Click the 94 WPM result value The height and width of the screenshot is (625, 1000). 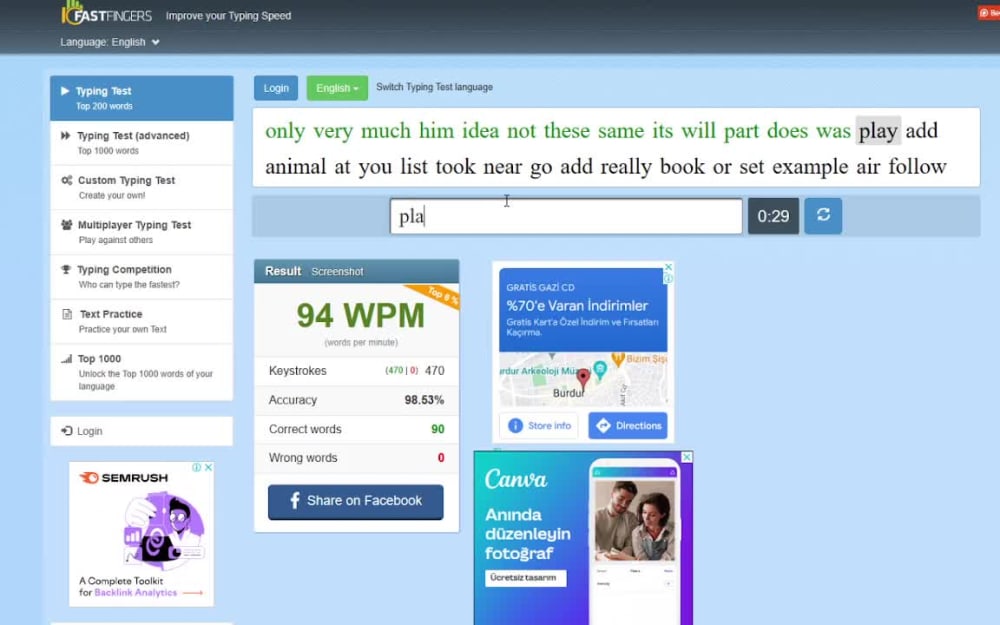tap(360, 316)
